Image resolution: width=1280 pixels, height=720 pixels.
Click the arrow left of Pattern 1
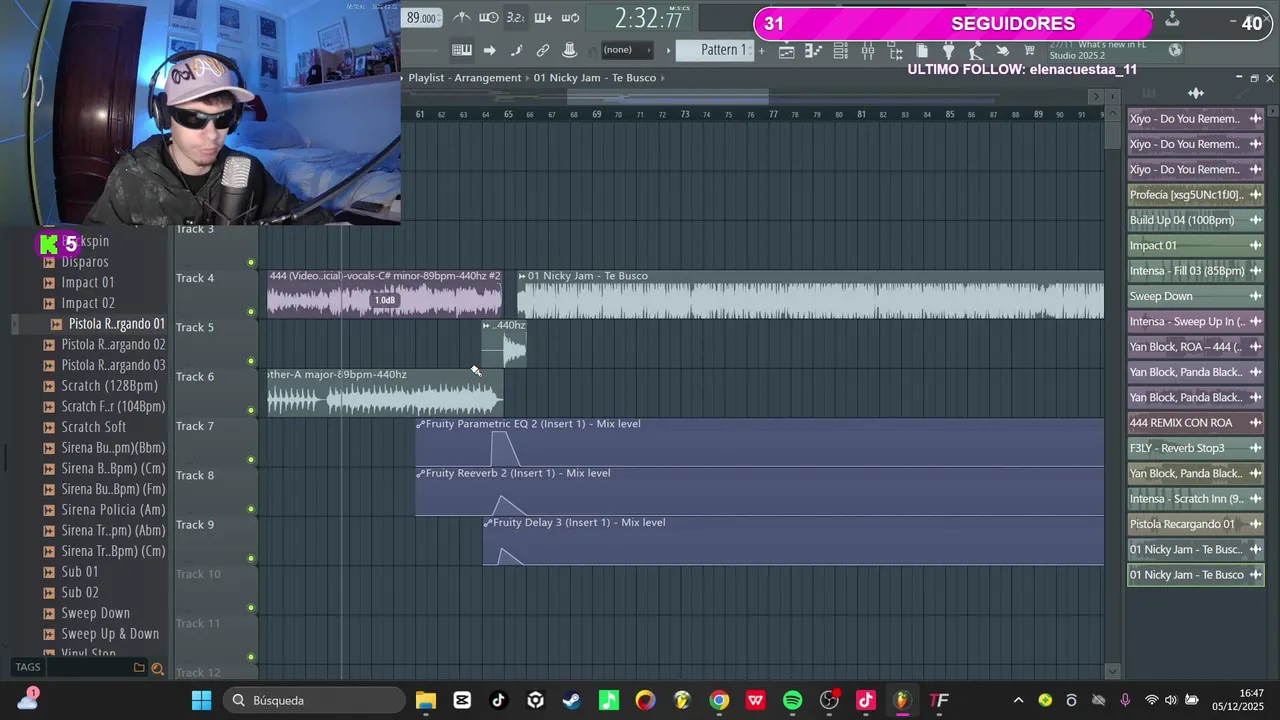click(x=669, y=50)
